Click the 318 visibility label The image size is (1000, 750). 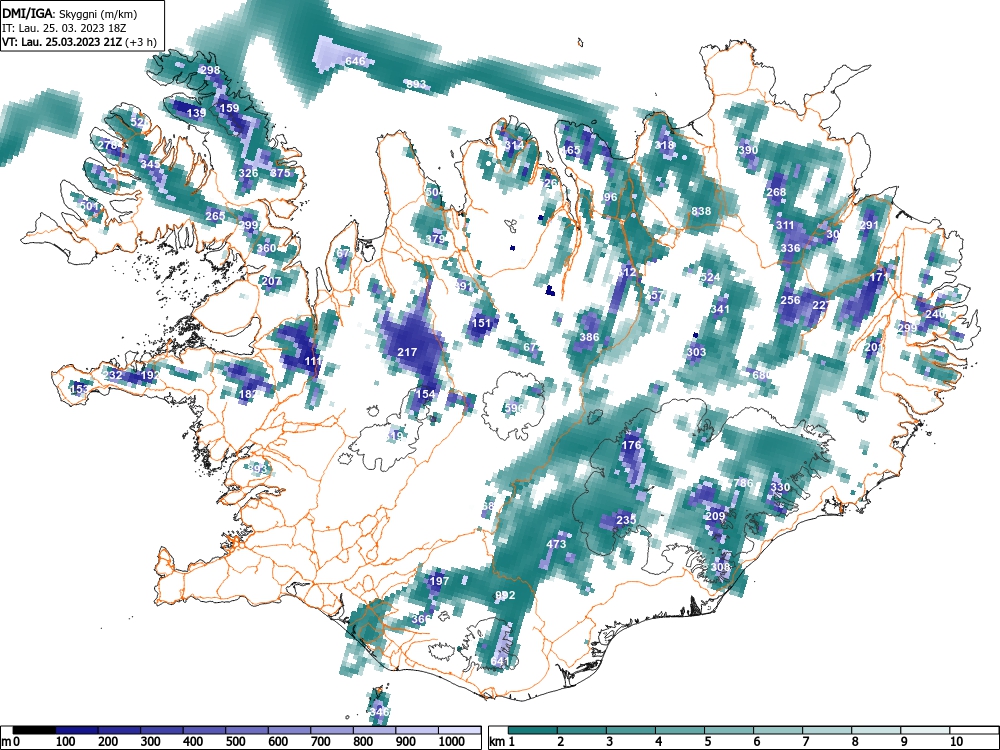click(x=664, y=145)
